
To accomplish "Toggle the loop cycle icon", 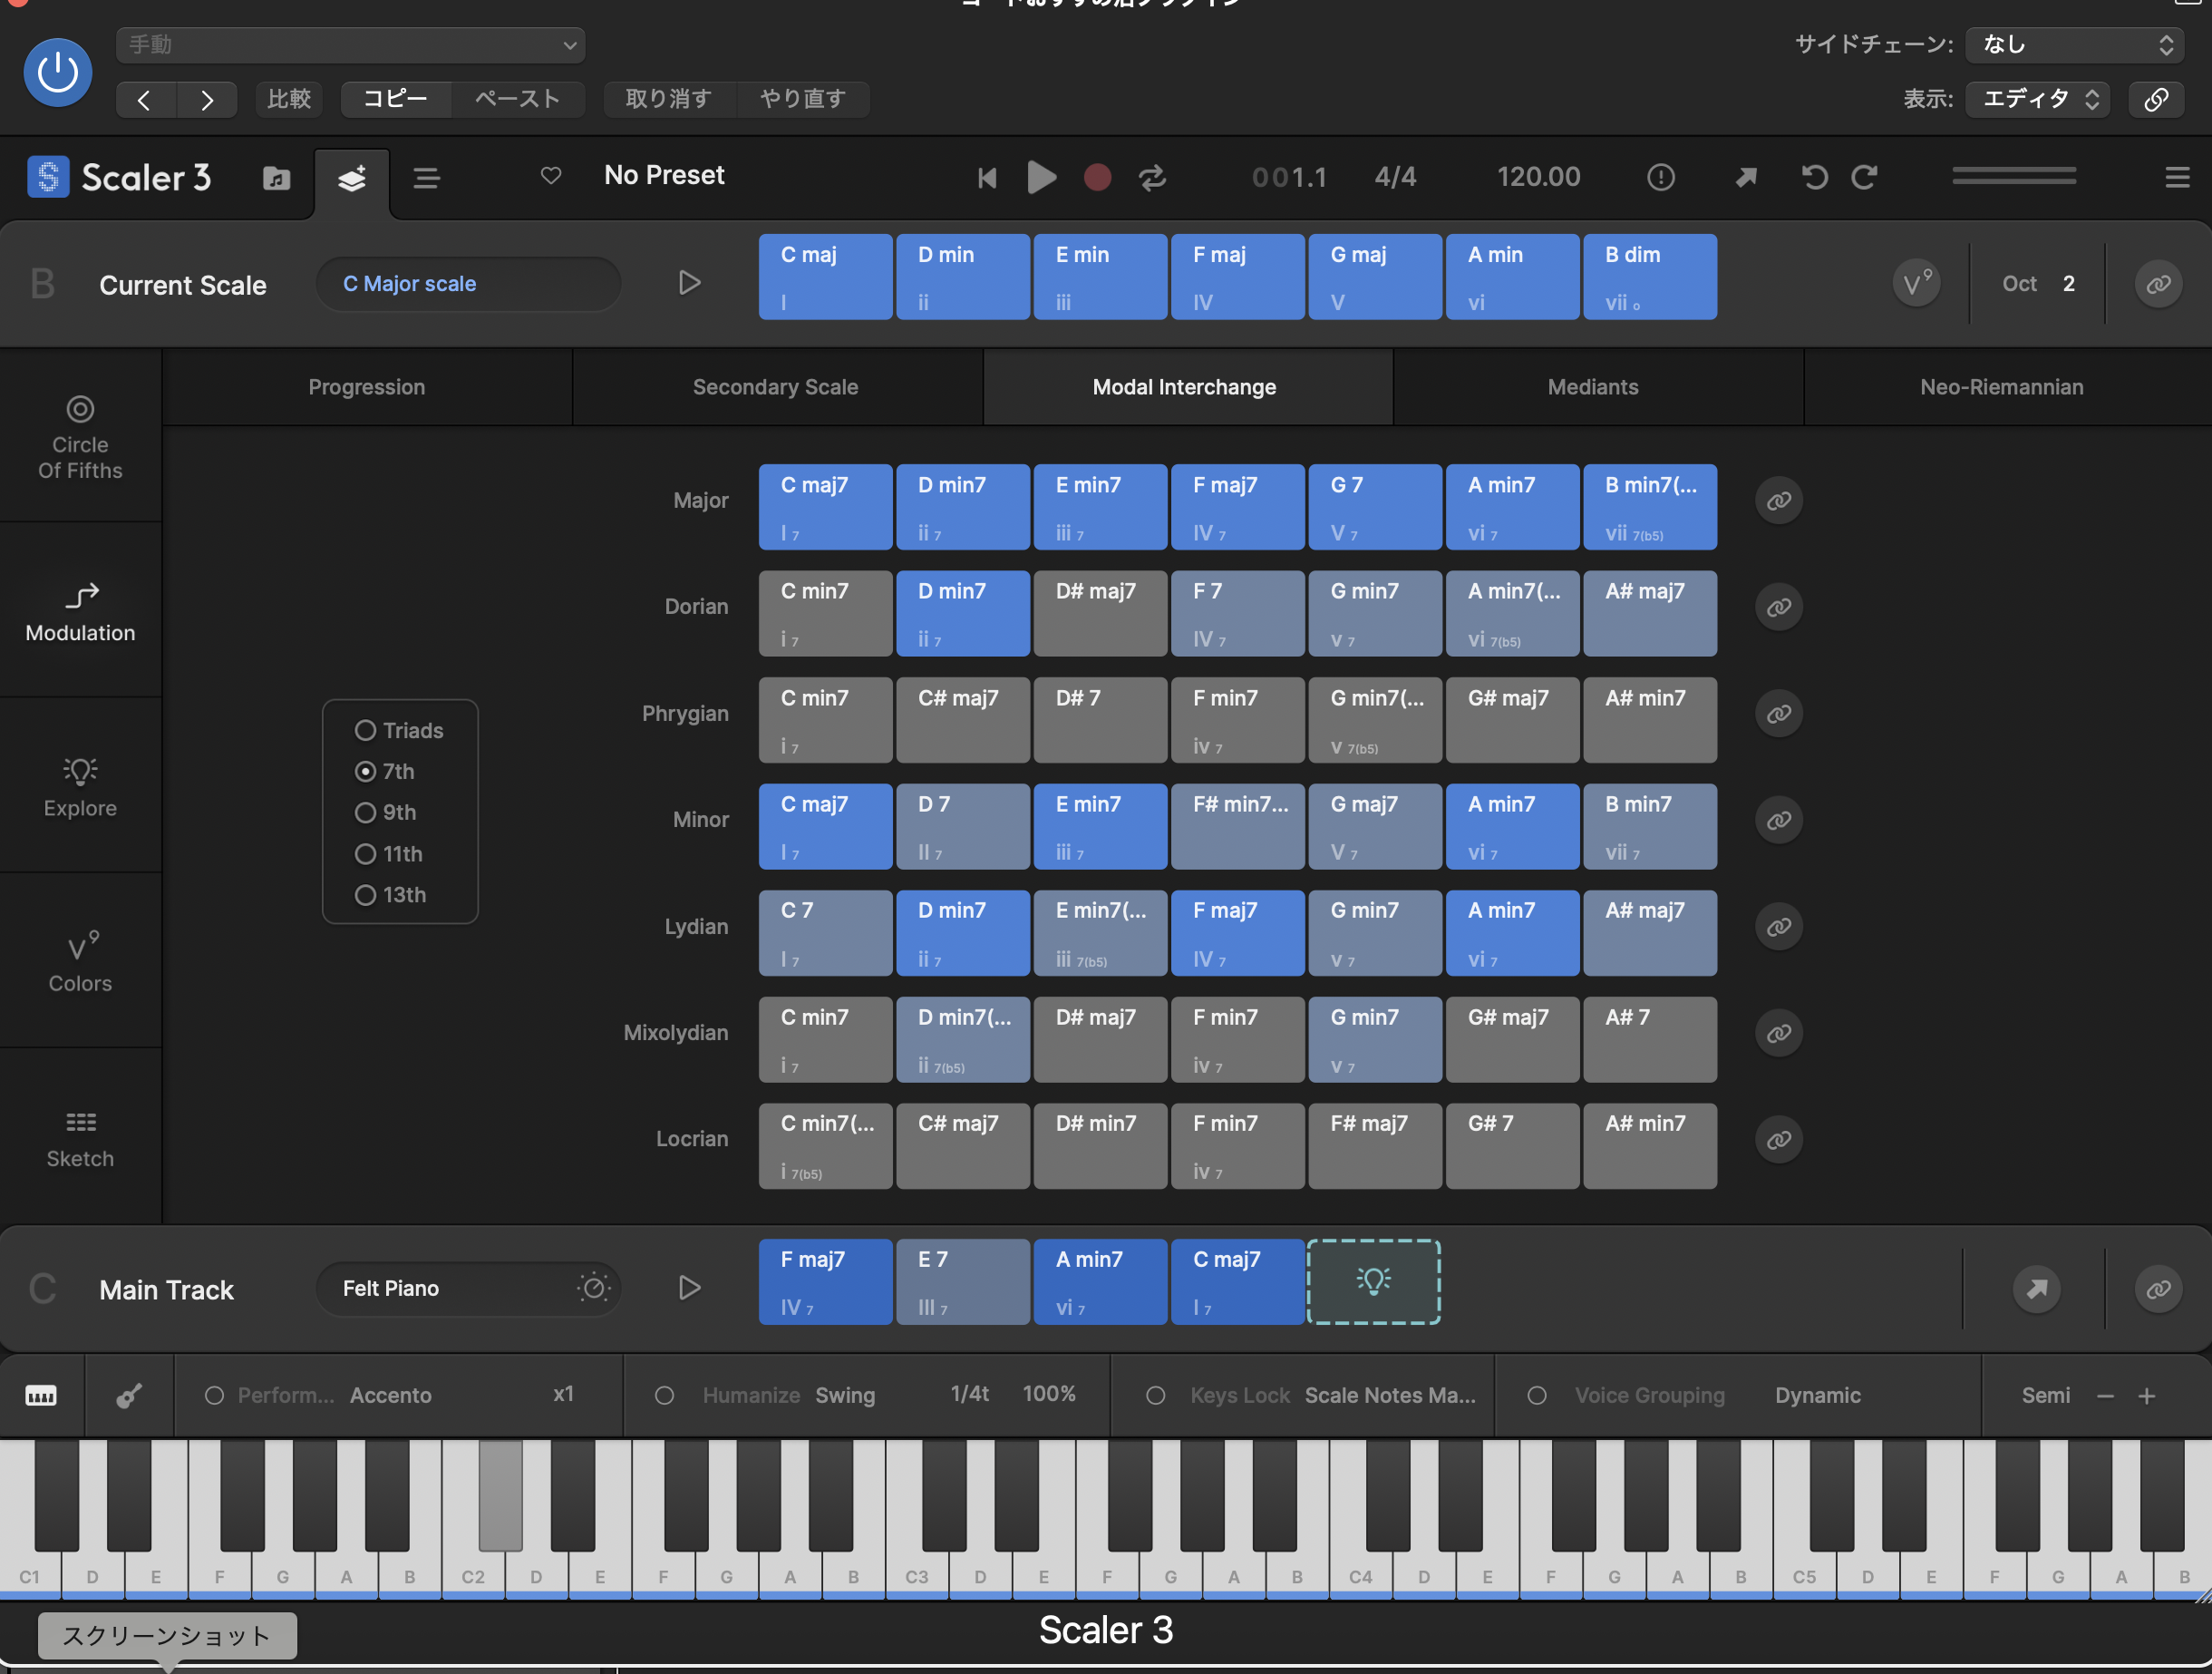I will coord(1152,178).
